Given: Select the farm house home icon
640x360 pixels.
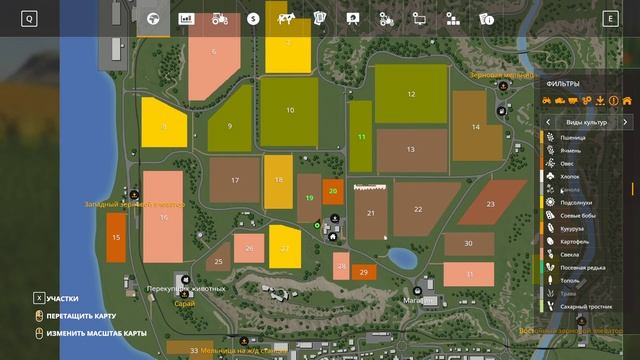Looking at the screenshot, I should (x=332, y=237).
